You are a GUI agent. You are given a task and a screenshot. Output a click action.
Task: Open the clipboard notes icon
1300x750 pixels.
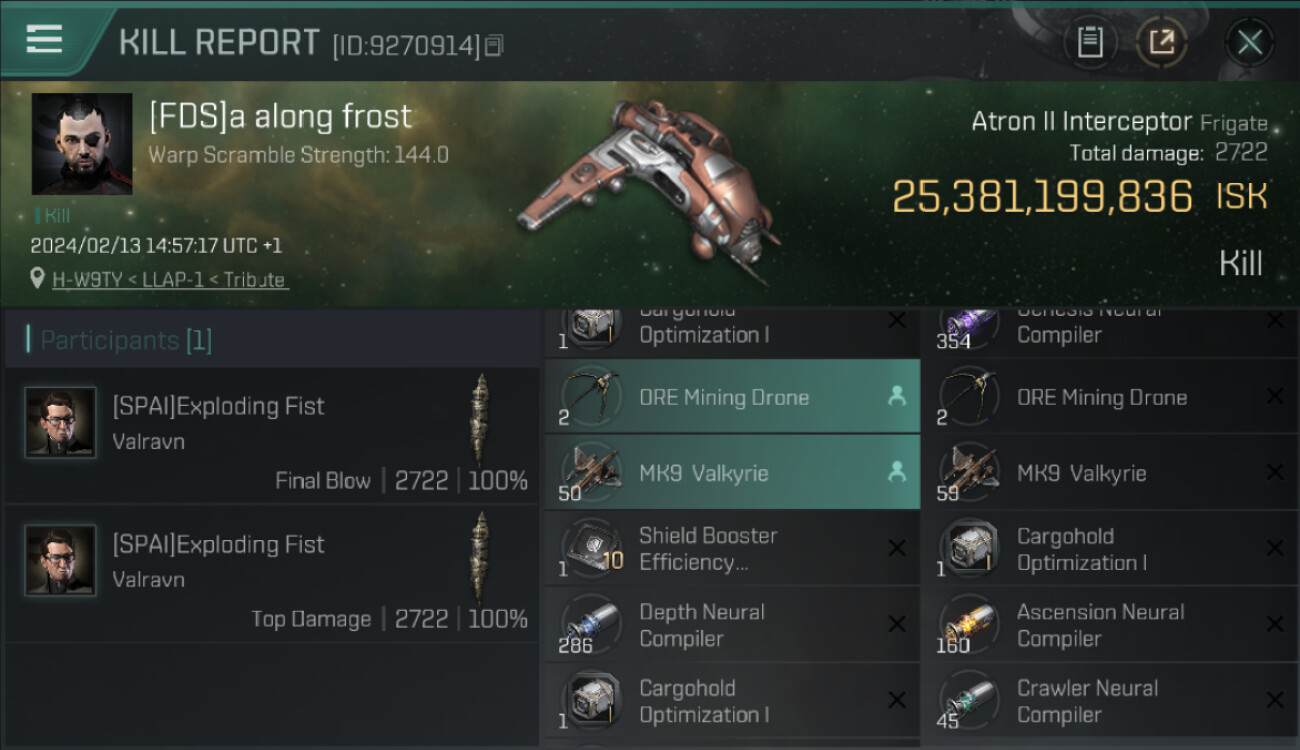1090,42
